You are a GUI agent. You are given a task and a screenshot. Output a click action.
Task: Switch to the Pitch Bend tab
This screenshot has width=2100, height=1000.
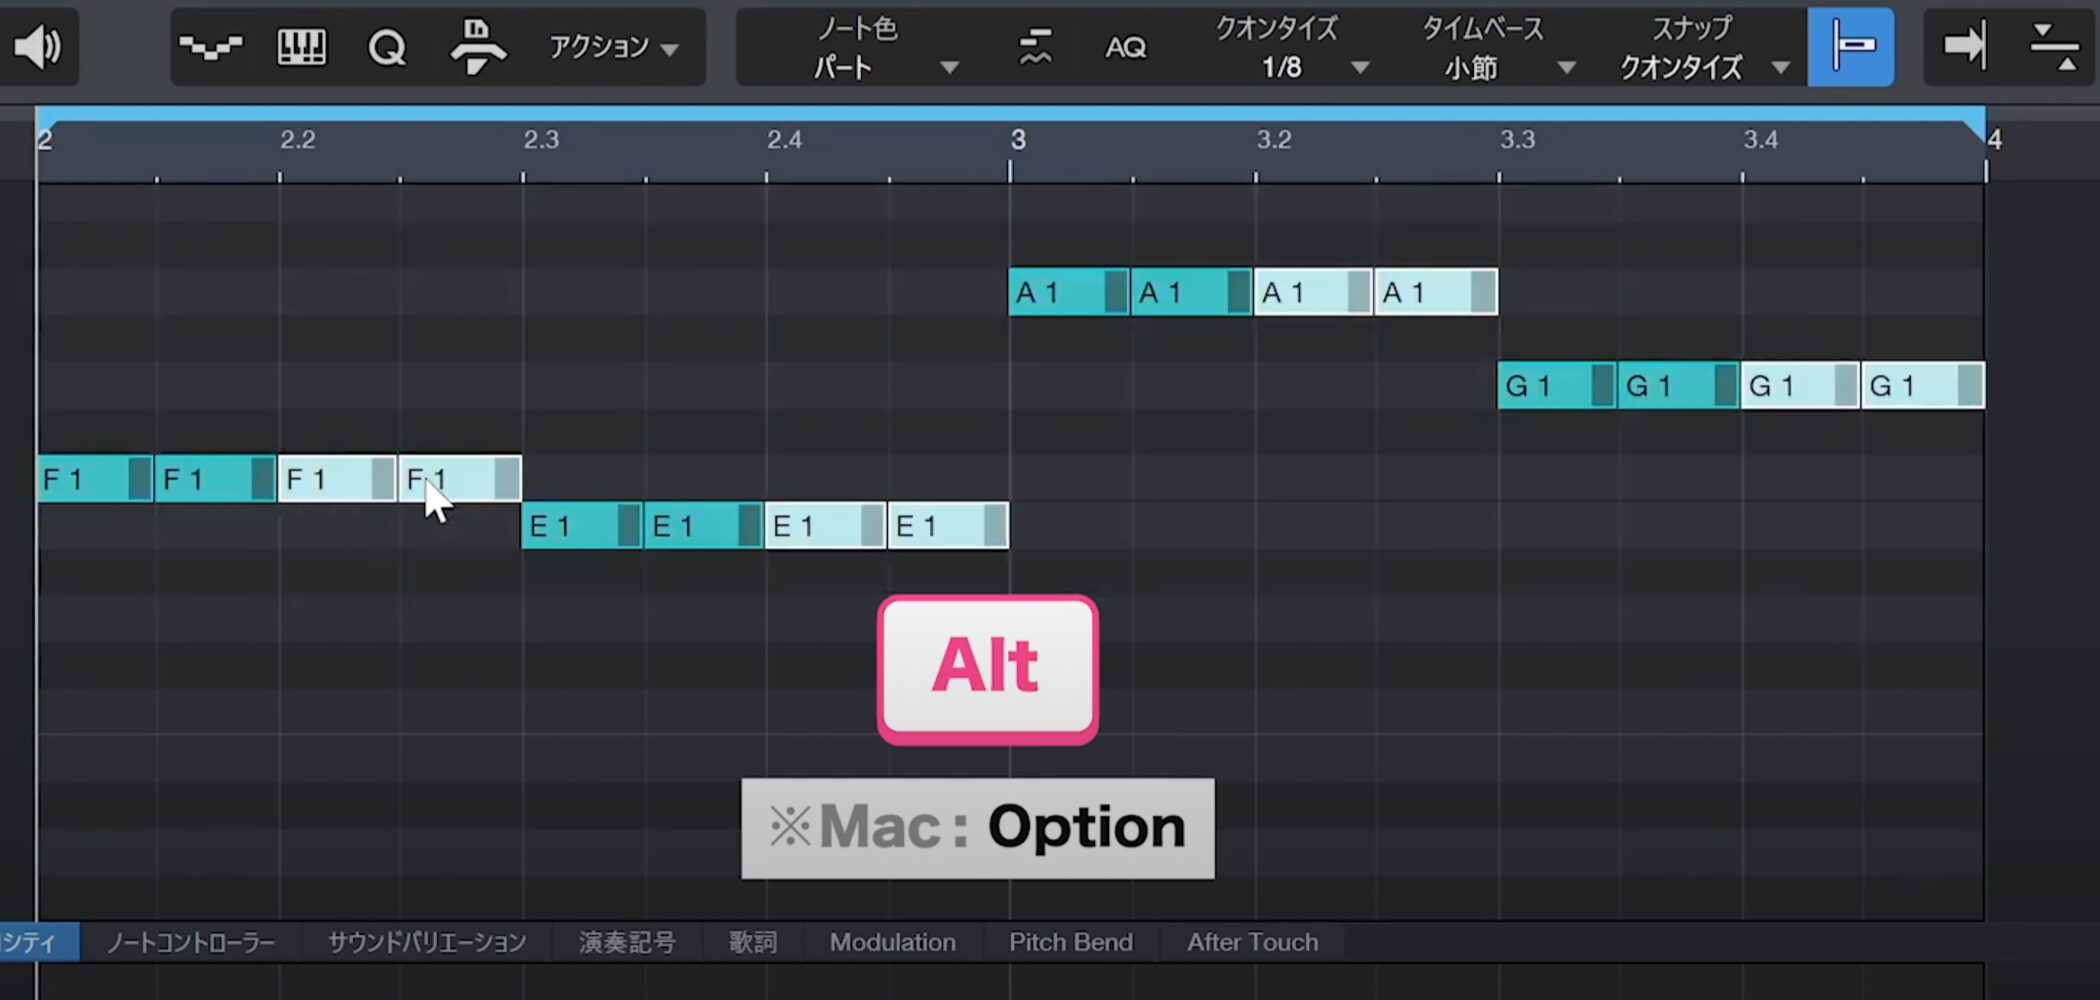click(1070, 942)
